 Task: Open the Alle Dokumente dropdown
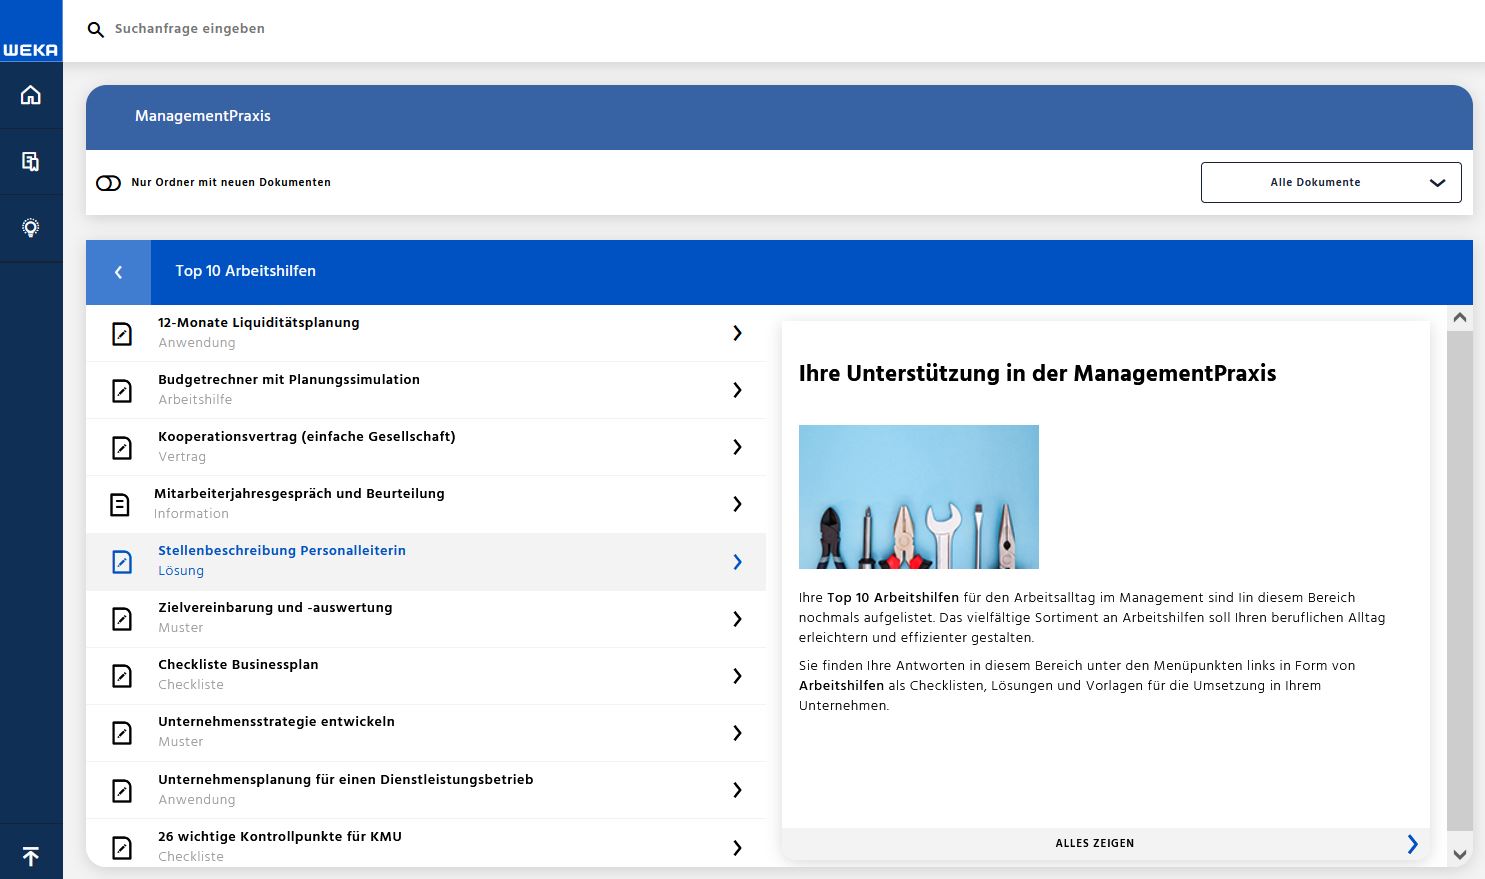tap(1330, 183)
